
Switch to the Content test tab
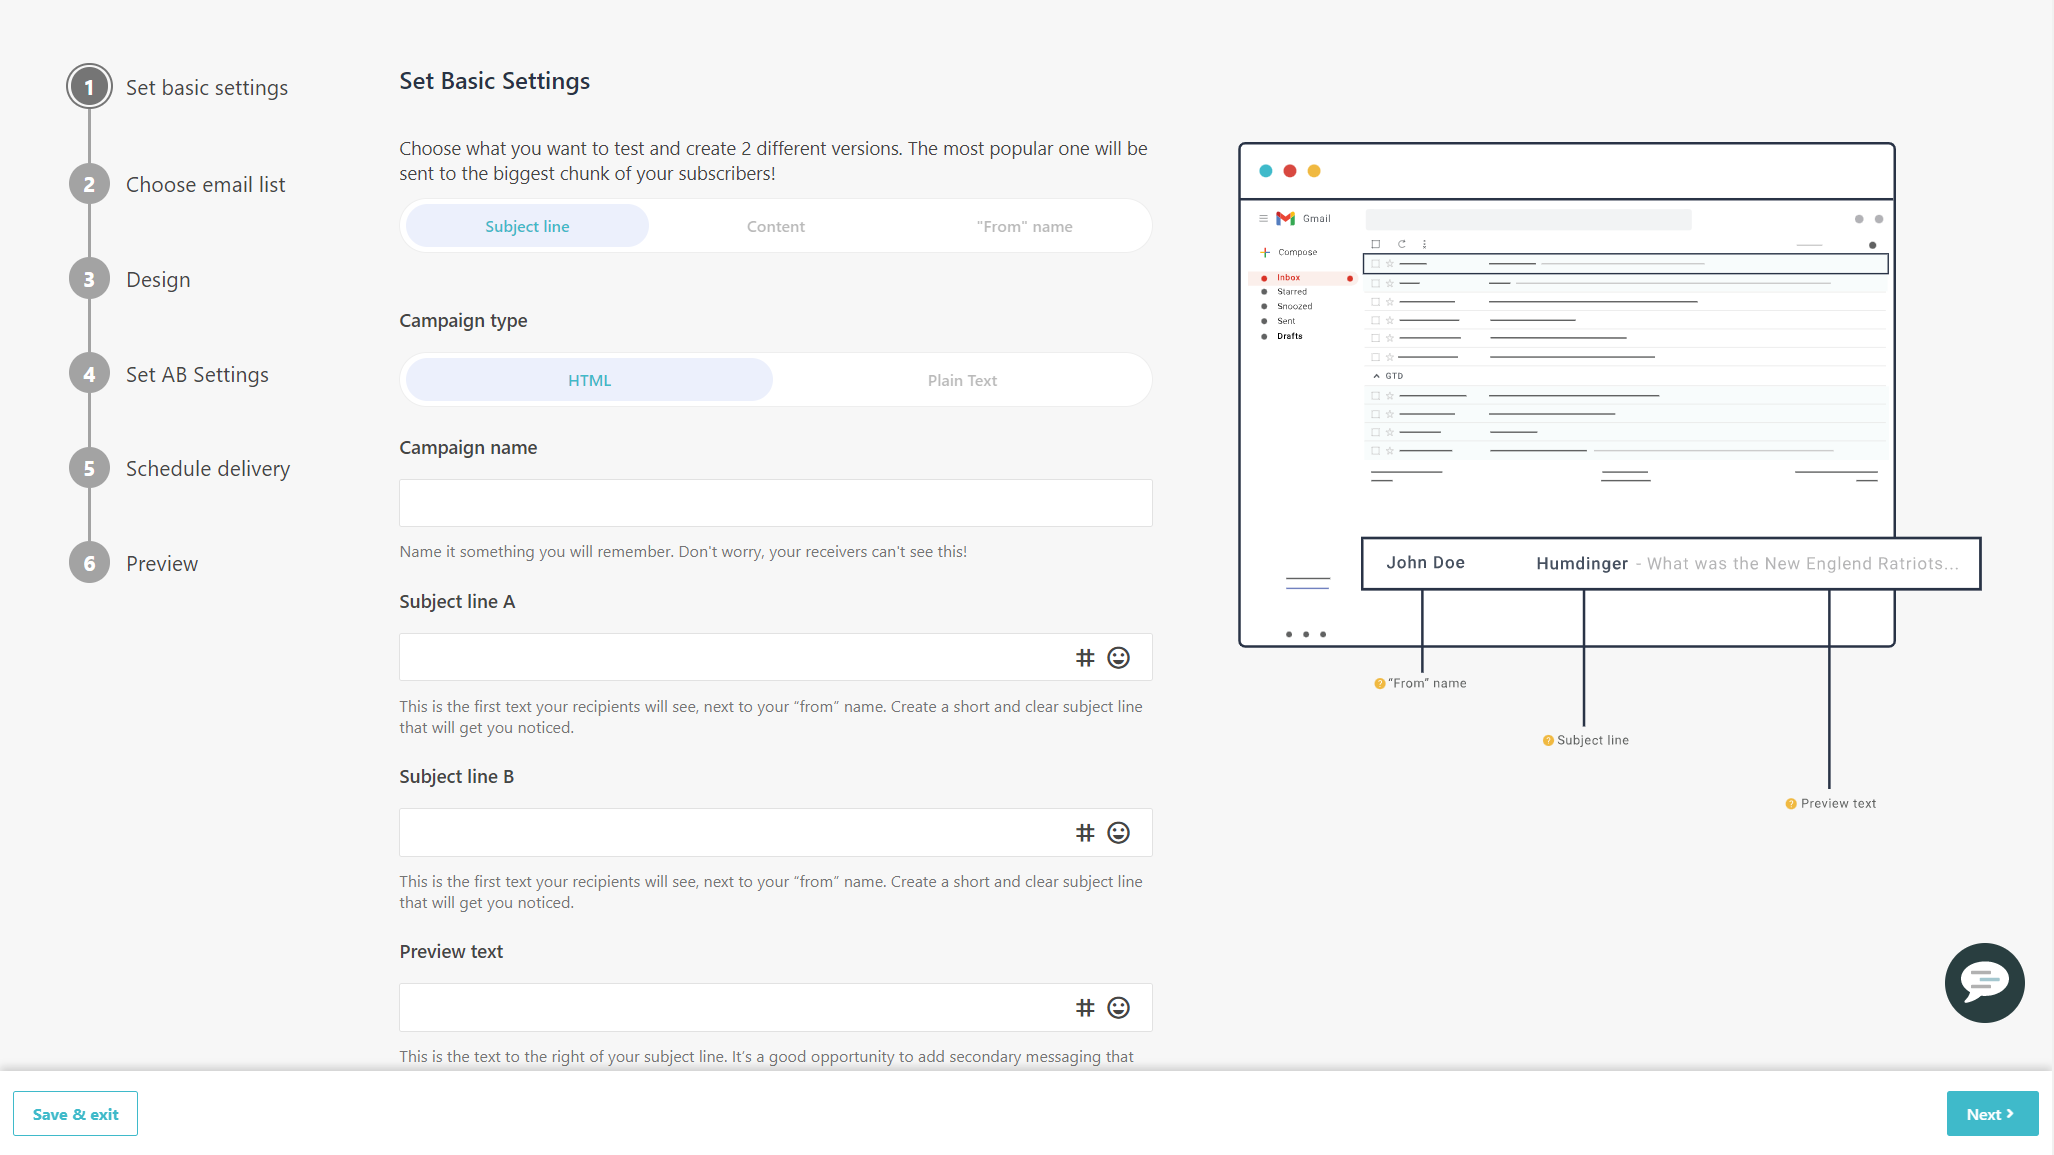[x=775, y=226]
